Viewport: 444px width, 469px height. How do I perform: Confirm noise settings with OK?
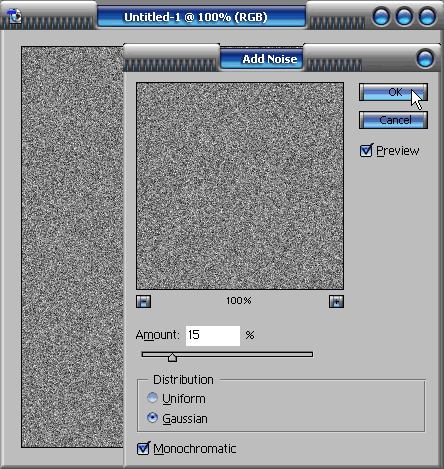(x=393, y=92)
